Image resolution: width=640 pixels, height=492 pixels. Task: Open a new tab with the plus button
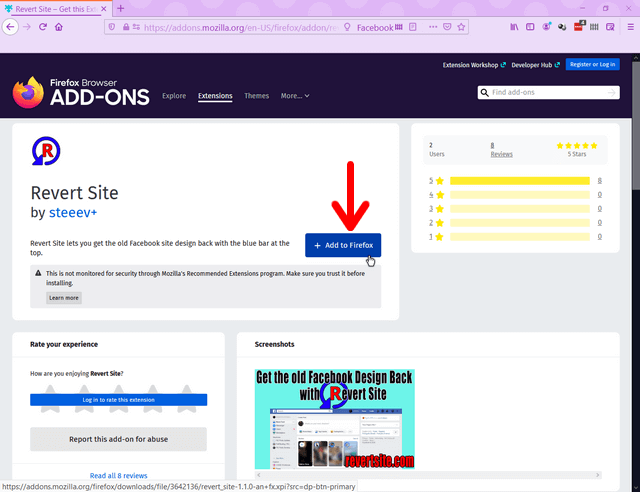point(120,8)
